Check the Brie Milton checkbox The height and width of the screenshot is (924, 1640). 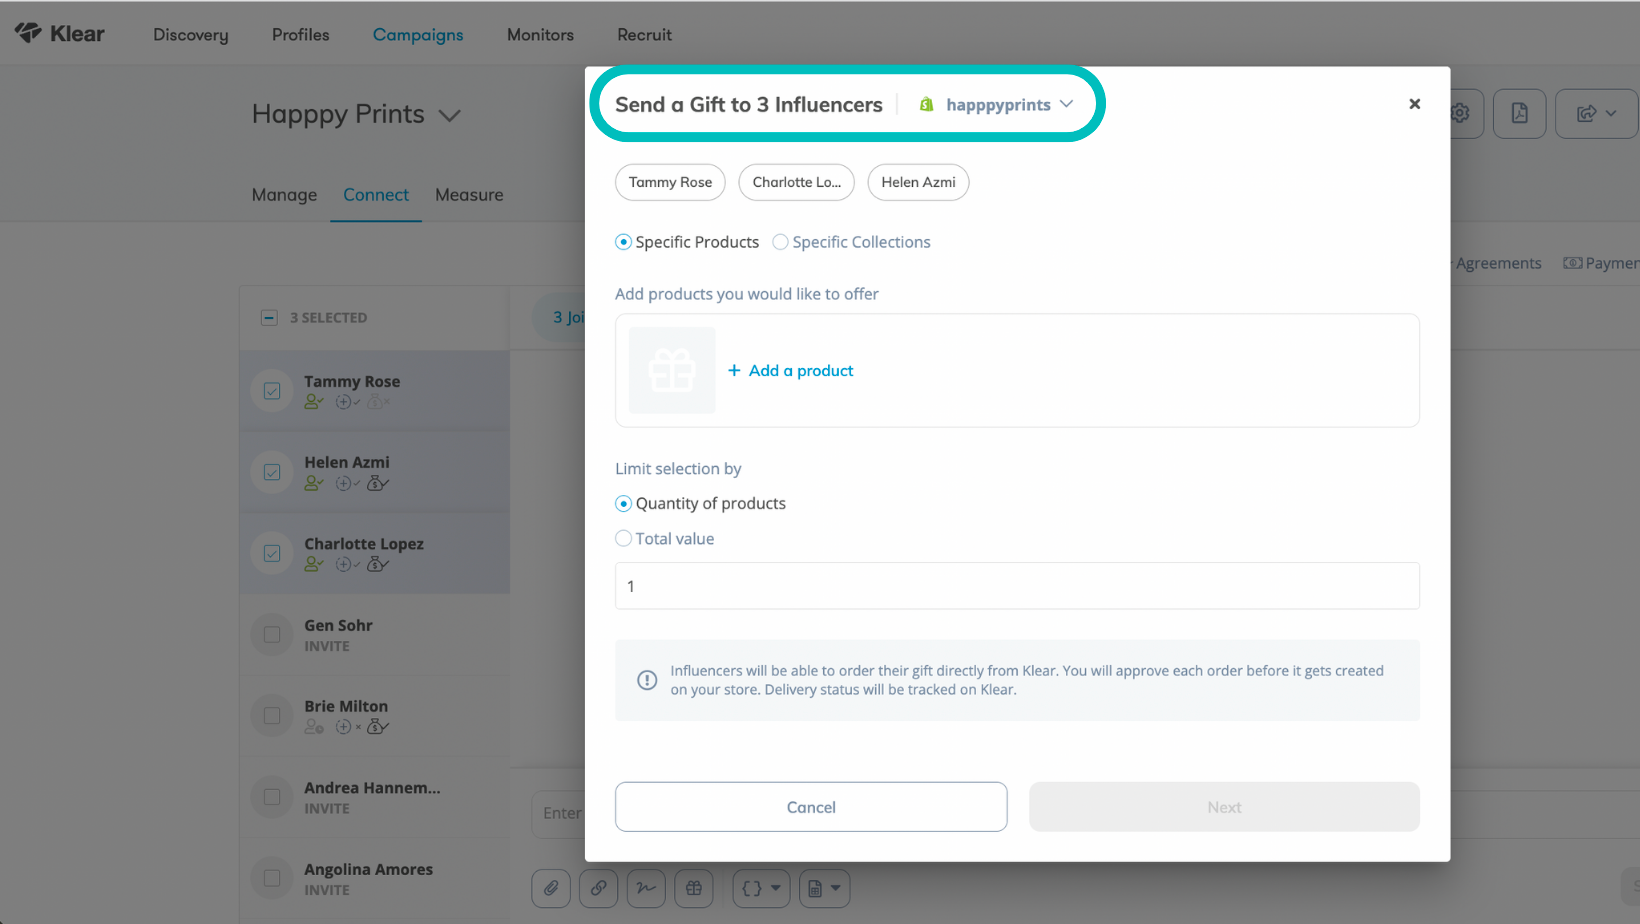click(272, 715)
